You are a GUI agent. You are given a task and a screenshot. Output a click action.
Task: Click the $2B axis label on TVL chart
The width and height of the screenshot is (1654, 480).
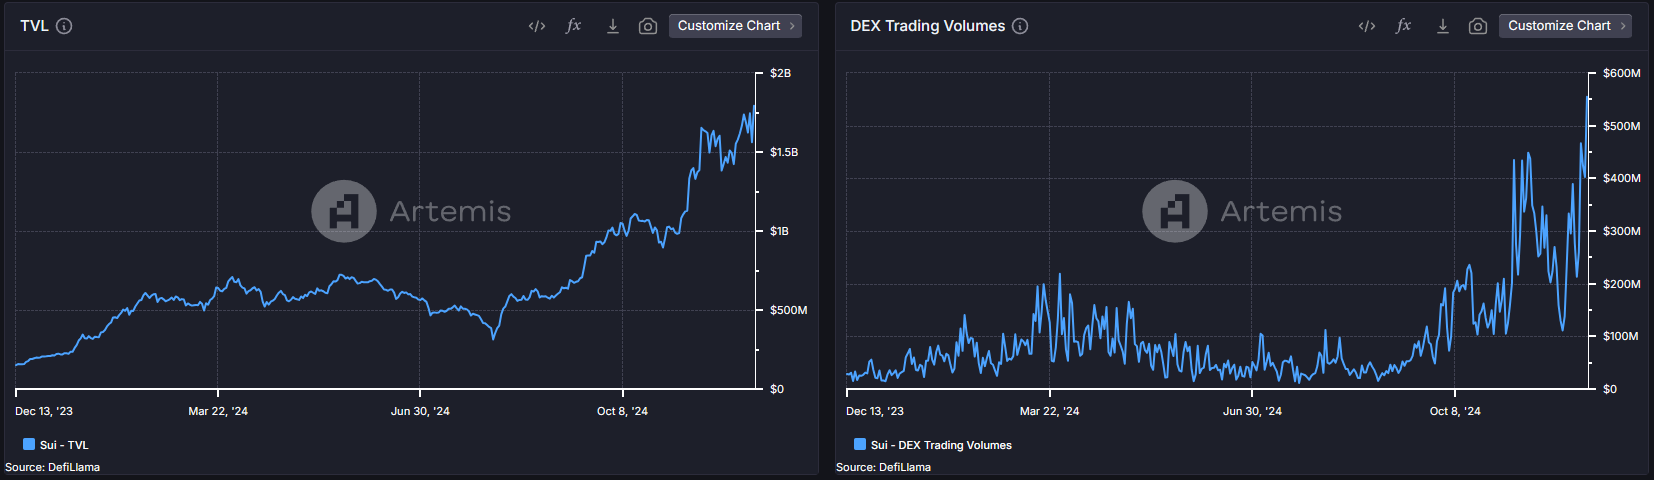pos(780,73)
